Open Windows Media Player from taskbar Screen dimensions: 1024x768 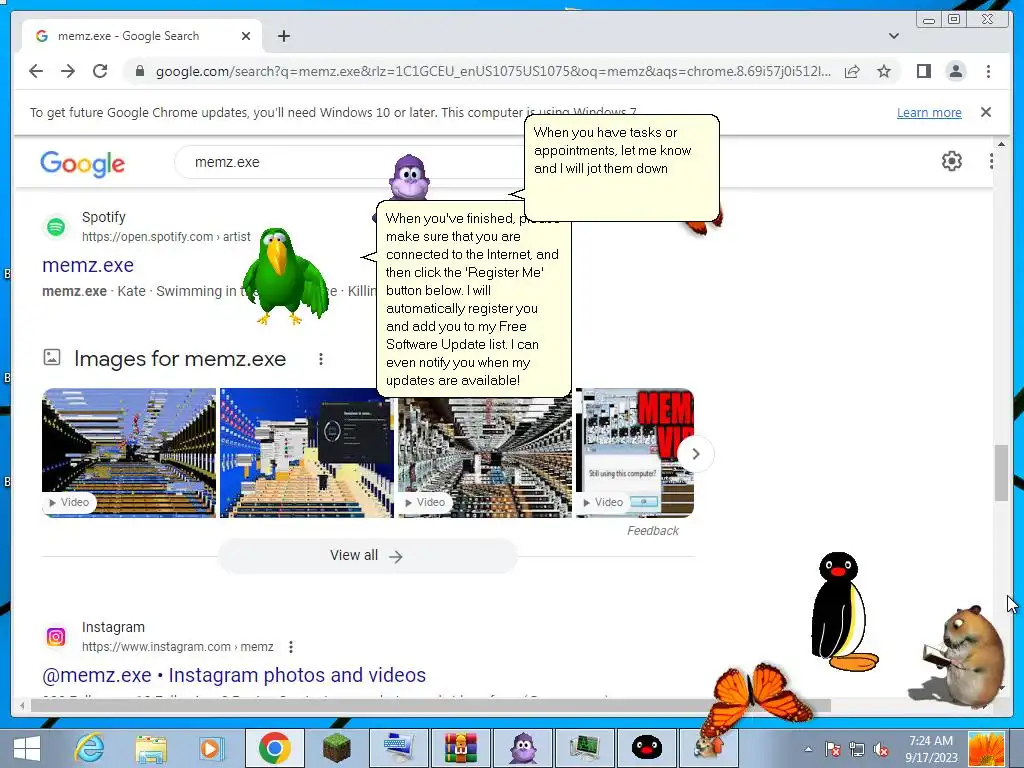[x=210, y=748]
